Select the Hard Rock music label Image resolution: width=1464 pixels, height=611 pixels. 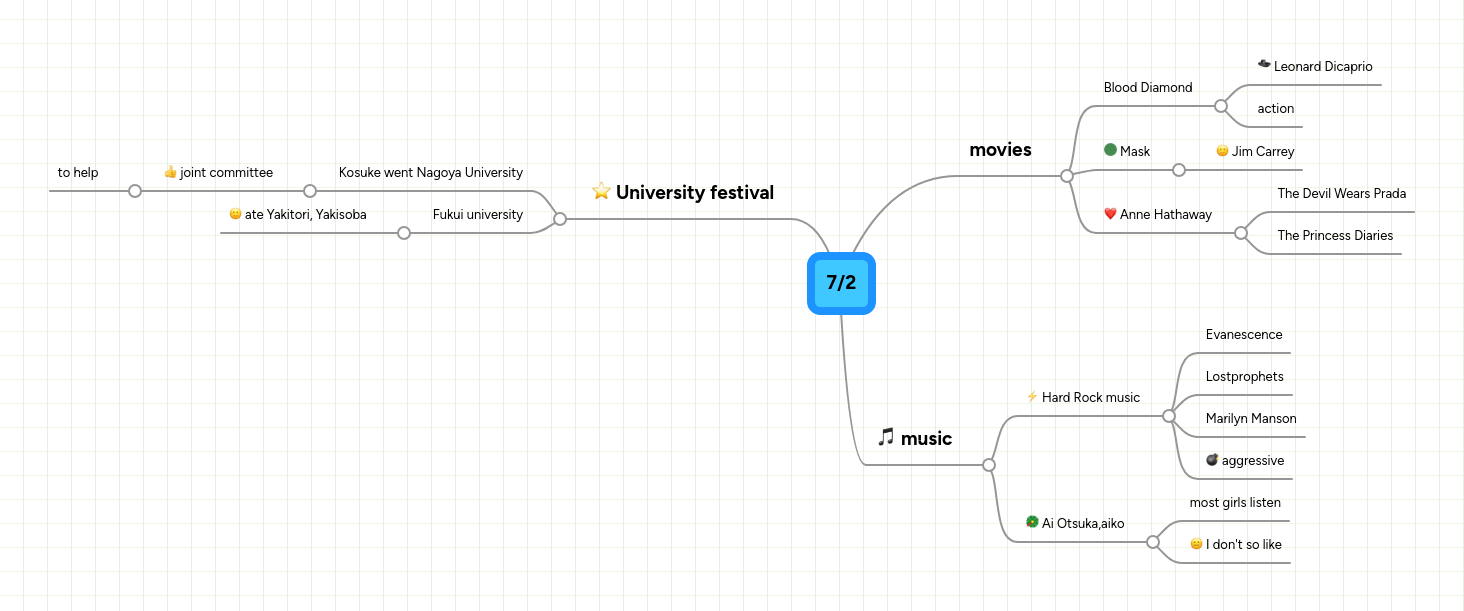click(x=1091, y=397)
